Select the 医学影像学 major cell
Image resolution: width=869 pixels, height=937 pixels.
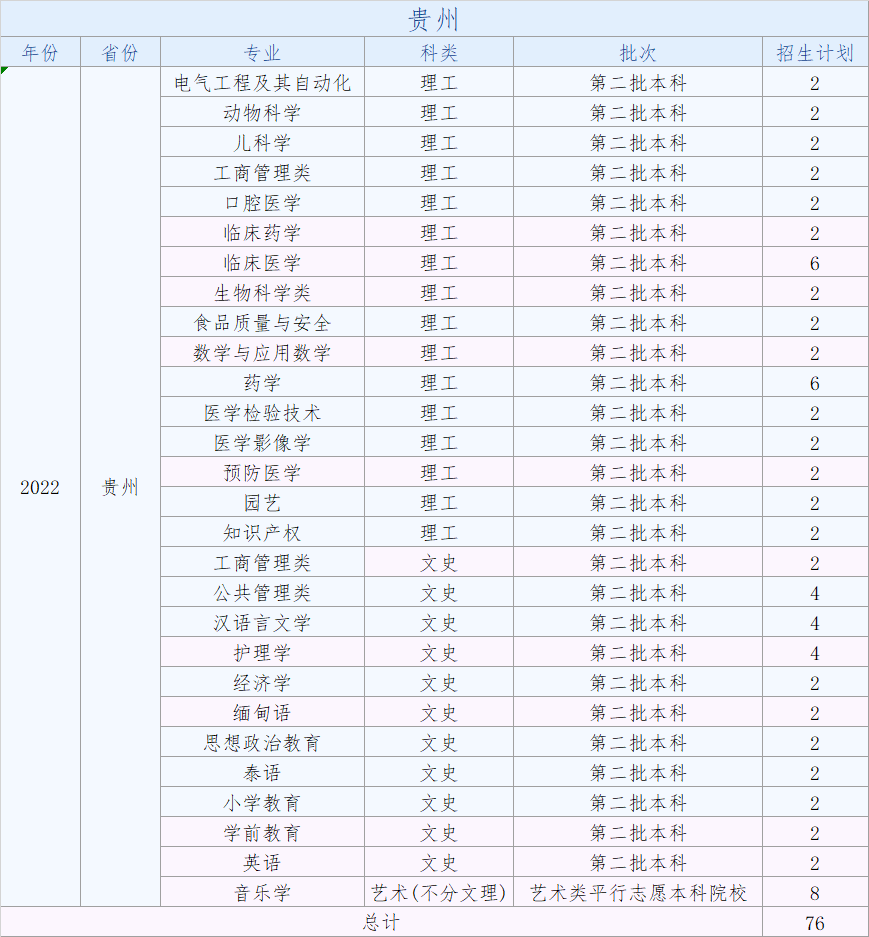click(x=262, y=443)
